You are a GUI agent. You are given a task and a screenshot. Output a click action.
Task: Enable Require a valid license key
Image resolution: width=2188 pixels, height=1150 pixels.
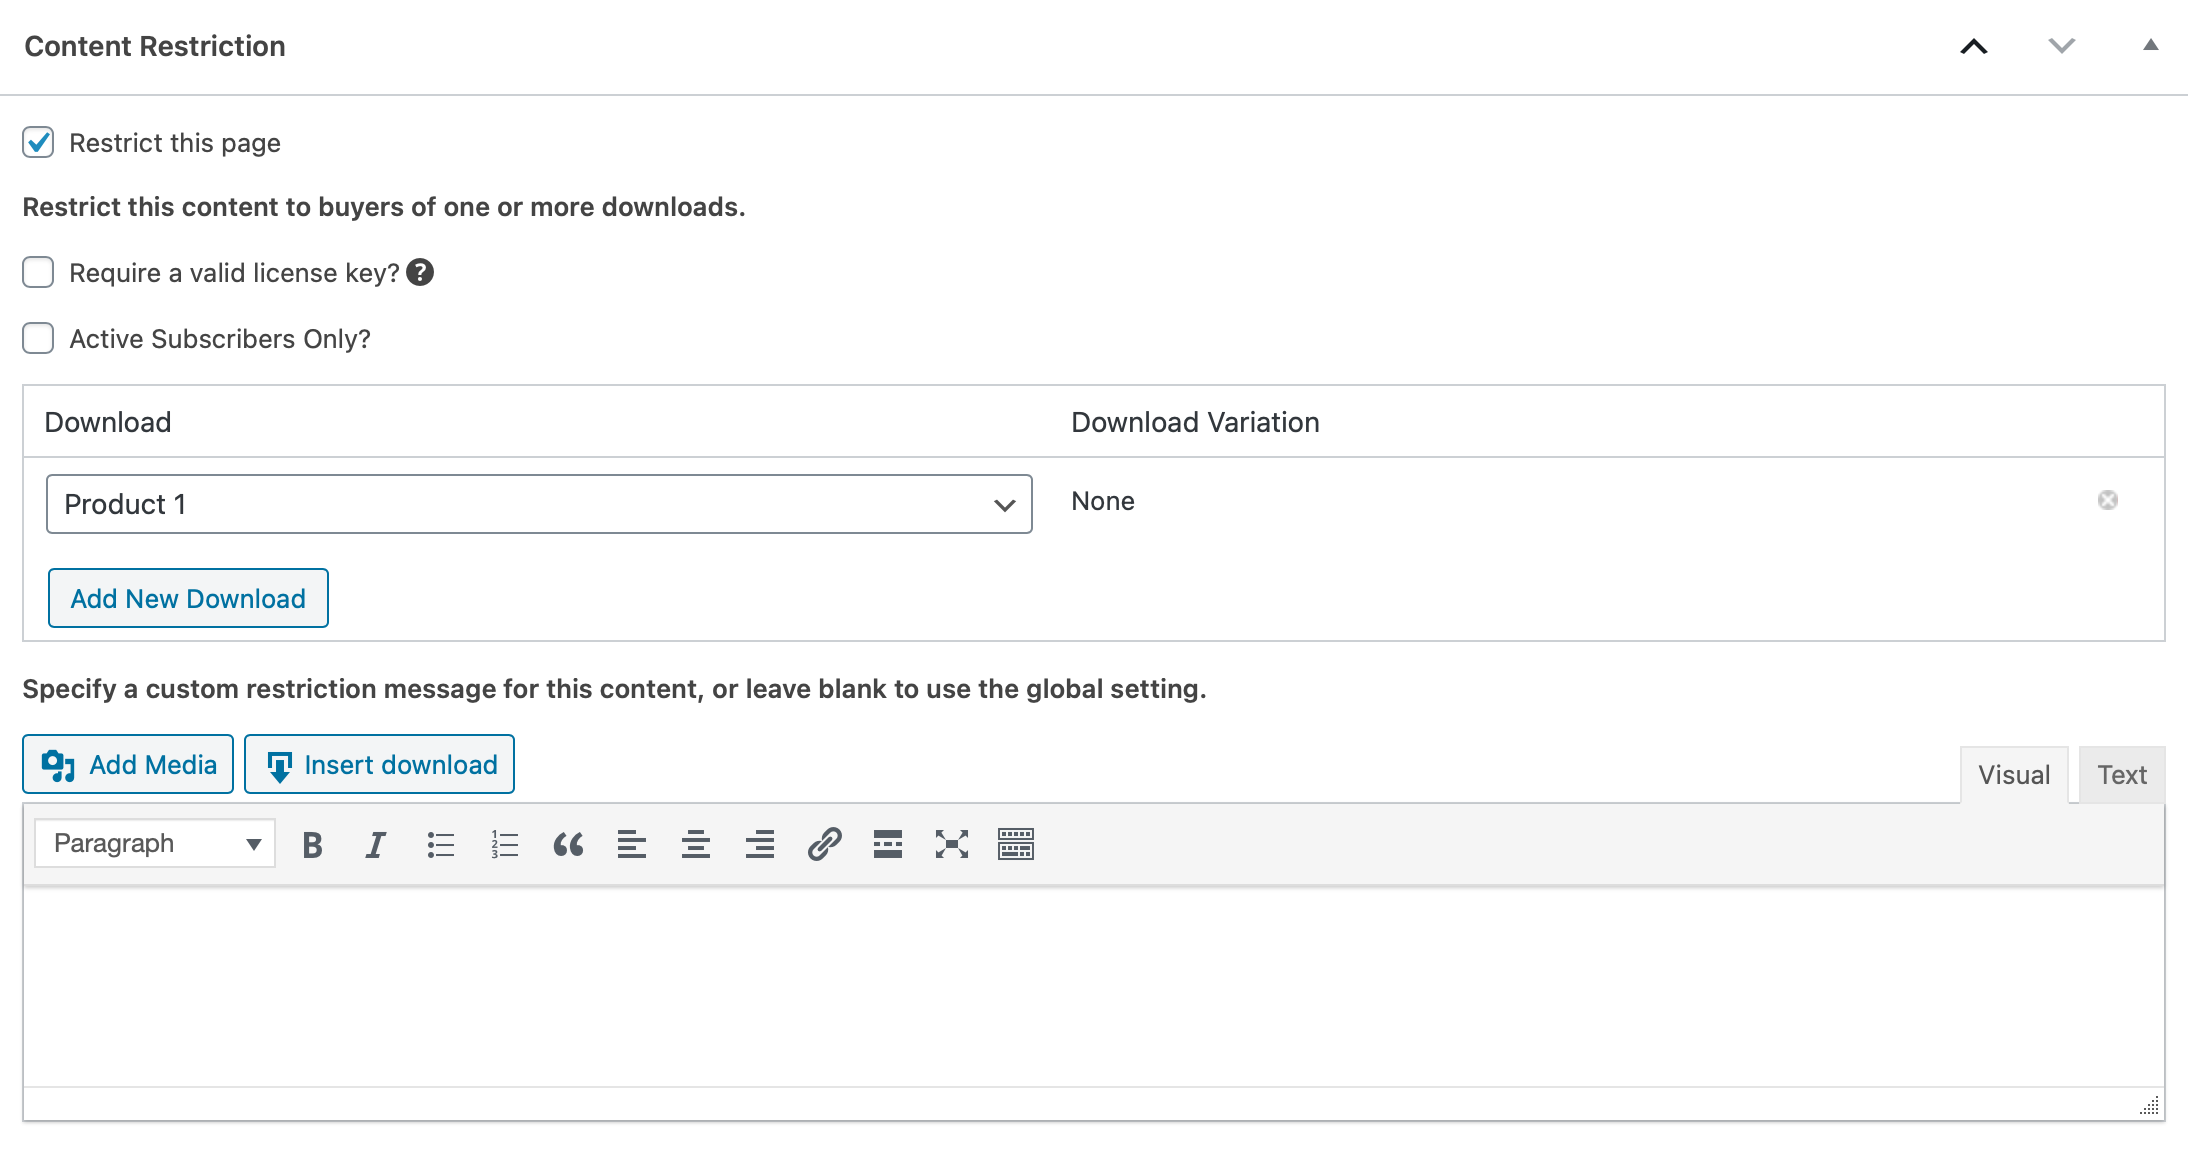(x=38, y=273)
